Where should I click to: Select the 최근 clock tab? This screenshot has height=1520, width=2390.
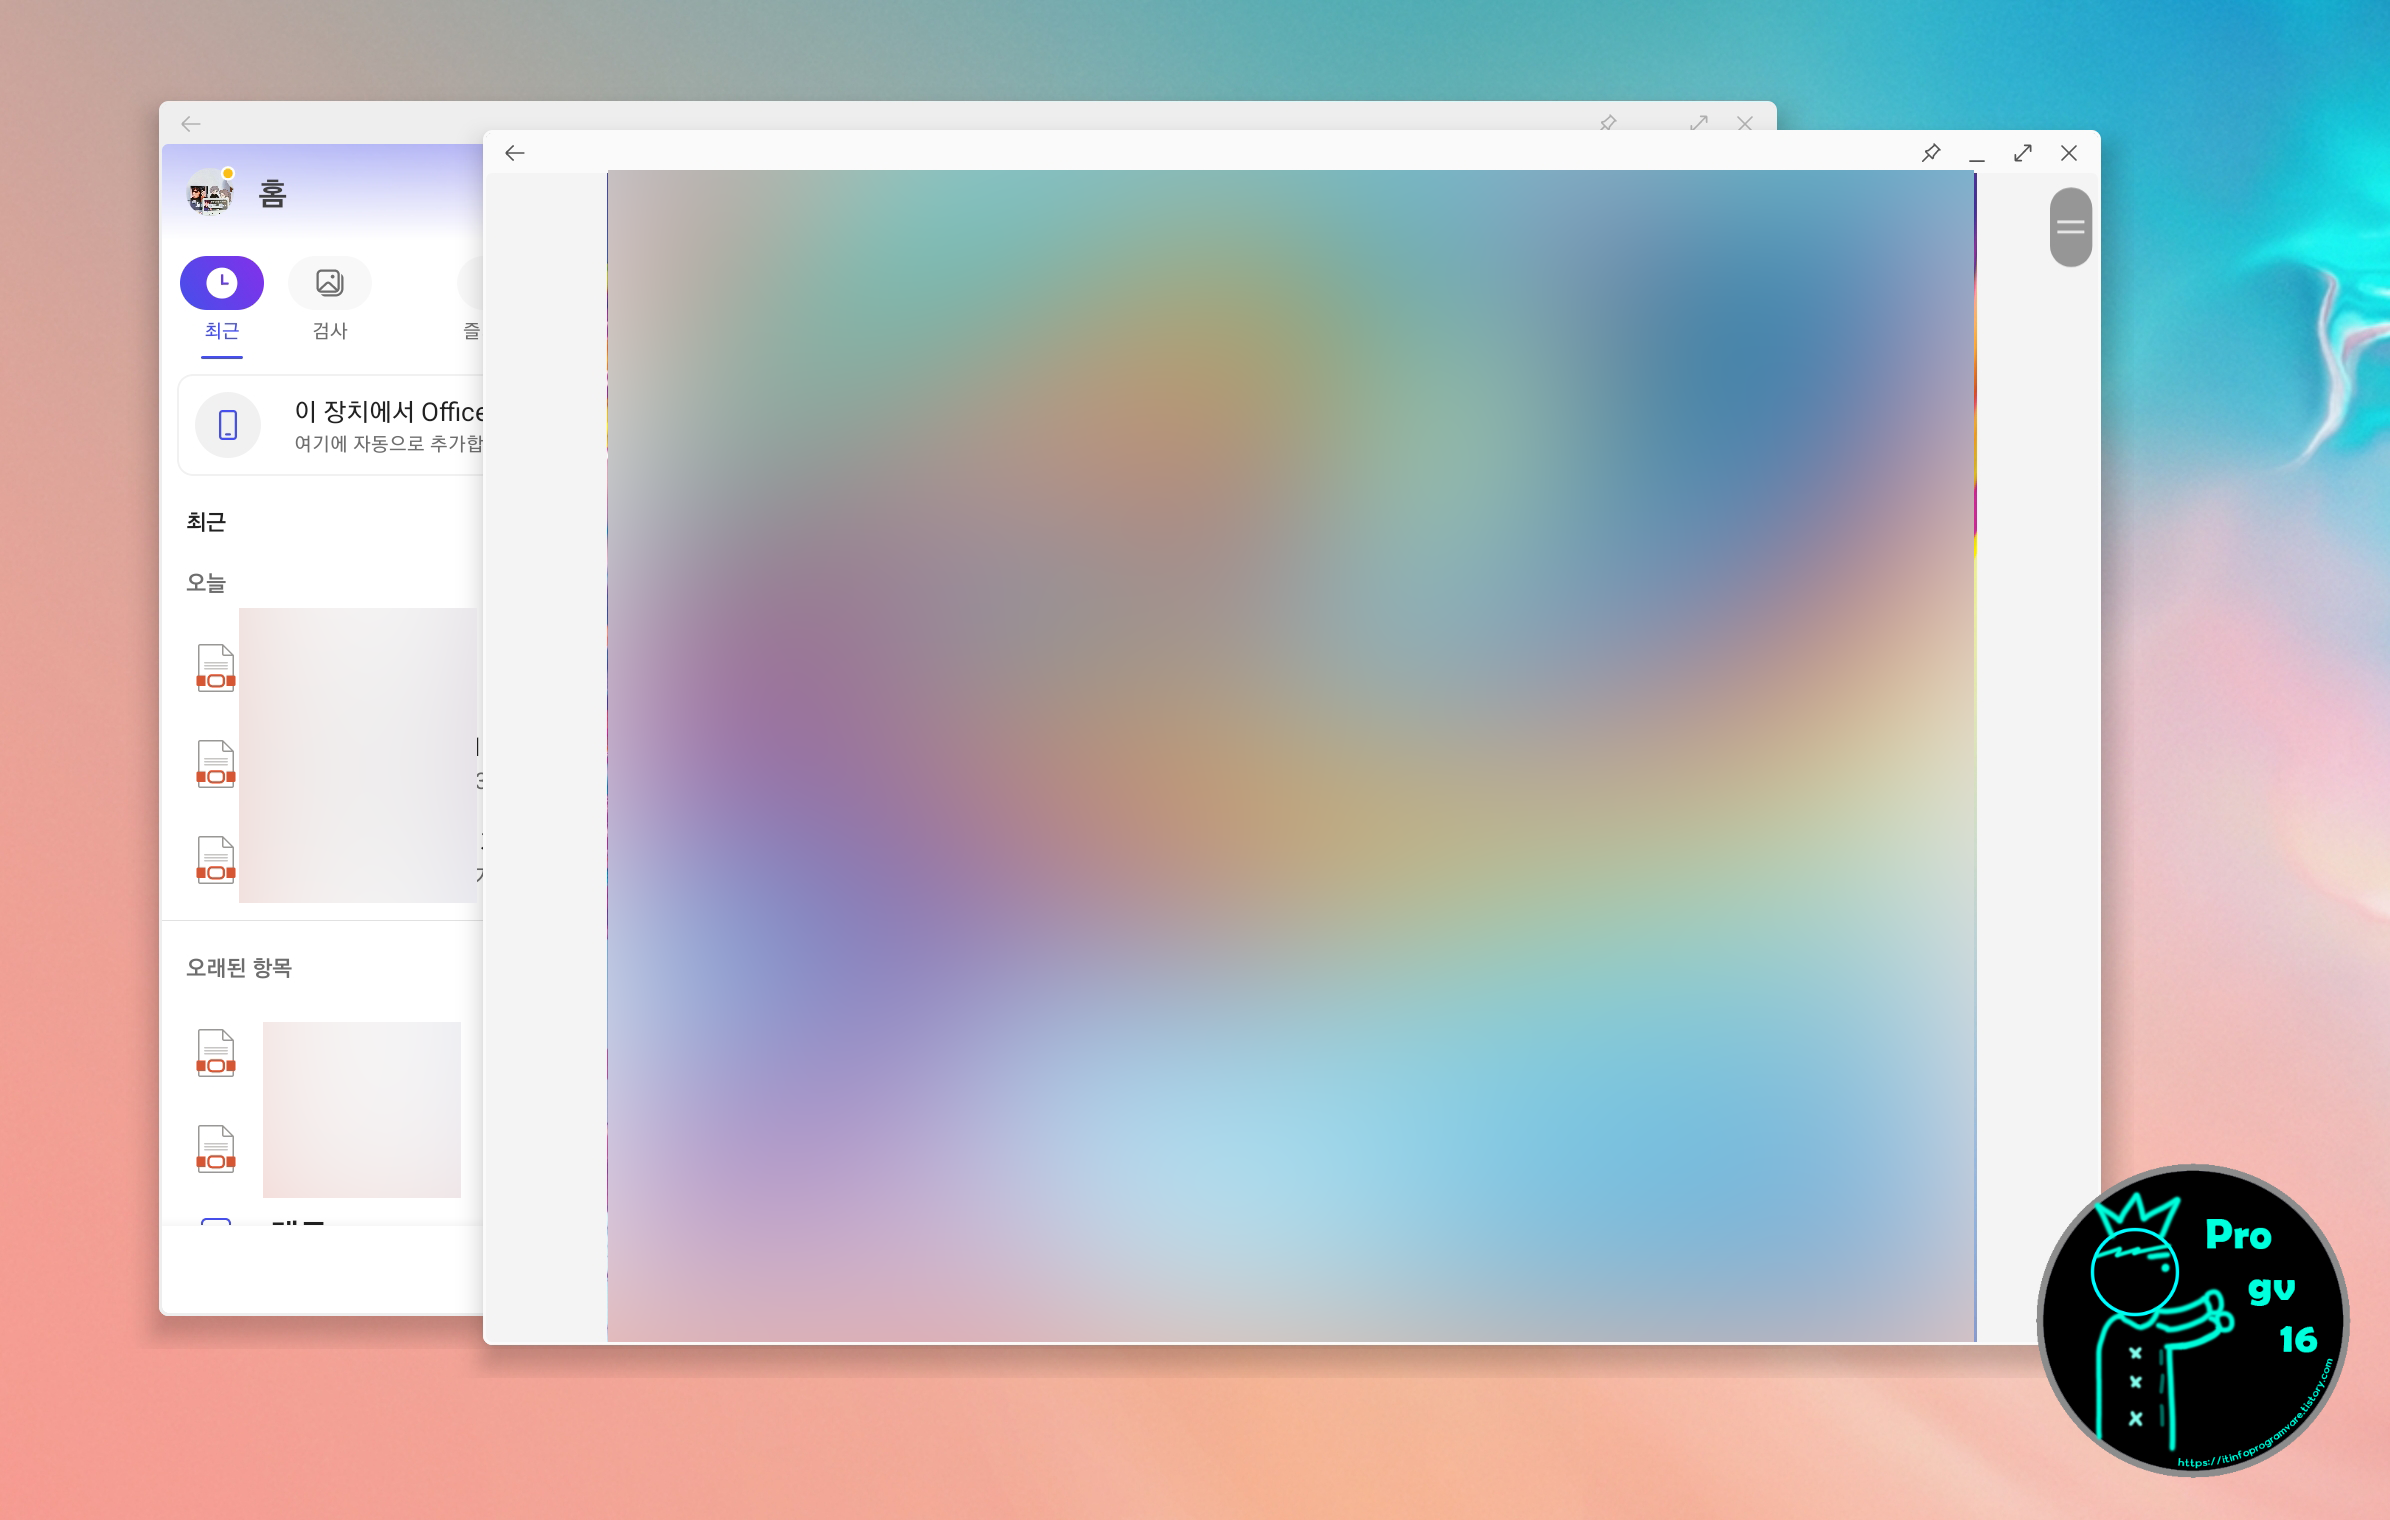(x=222, y=283)
